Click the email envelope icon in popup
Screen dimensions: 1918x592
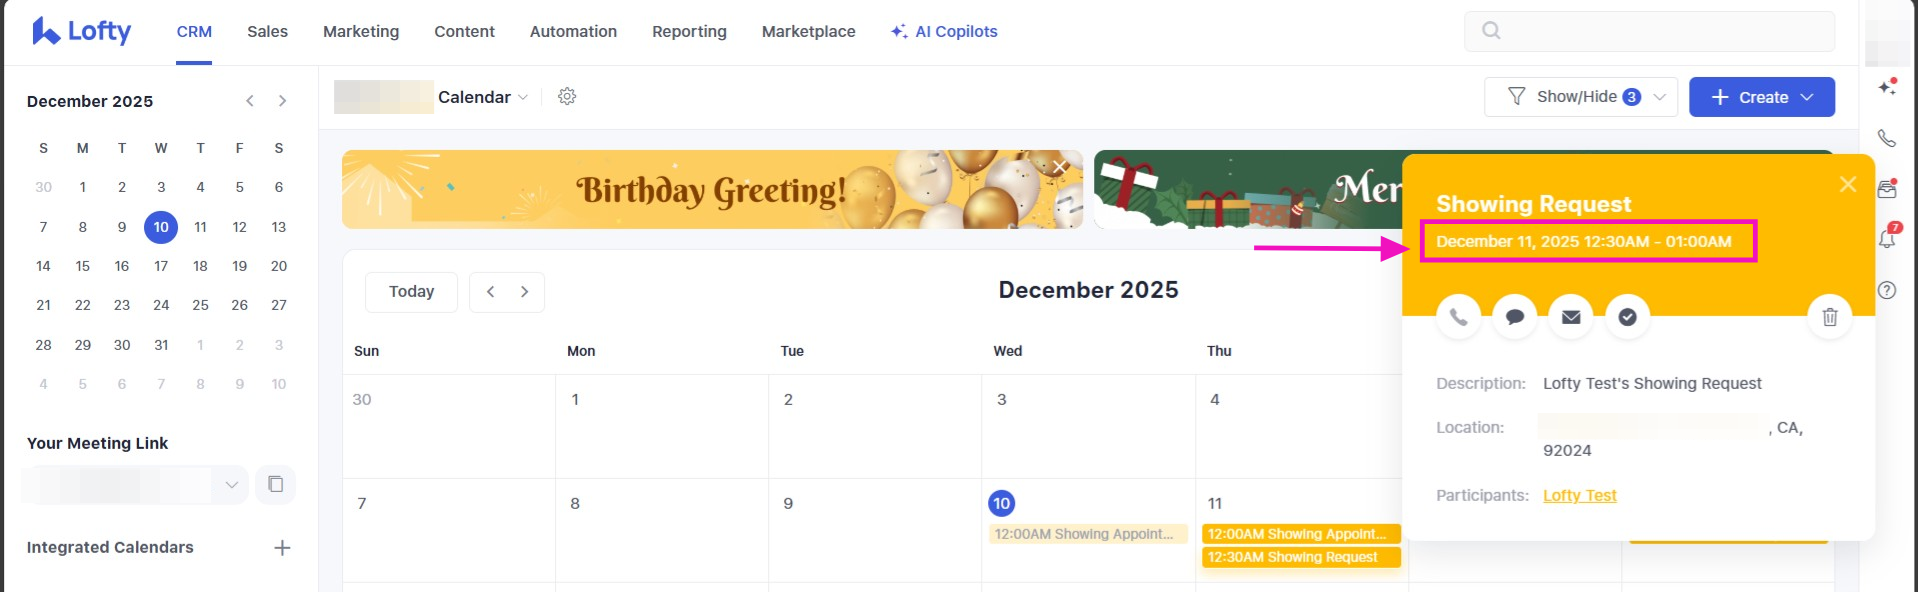tap(1571, 317)
